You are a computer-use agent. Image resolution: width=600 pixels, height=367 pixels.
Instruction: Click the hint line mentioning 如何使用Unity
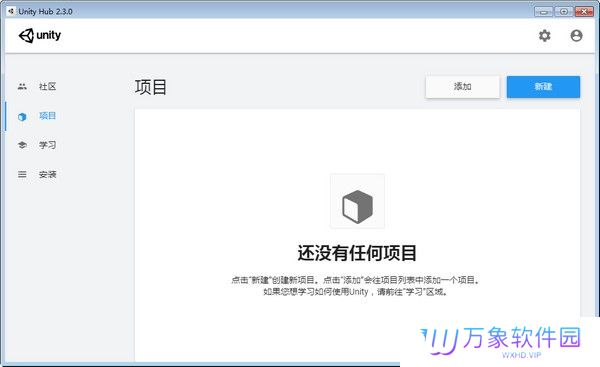tap(355, 292)
